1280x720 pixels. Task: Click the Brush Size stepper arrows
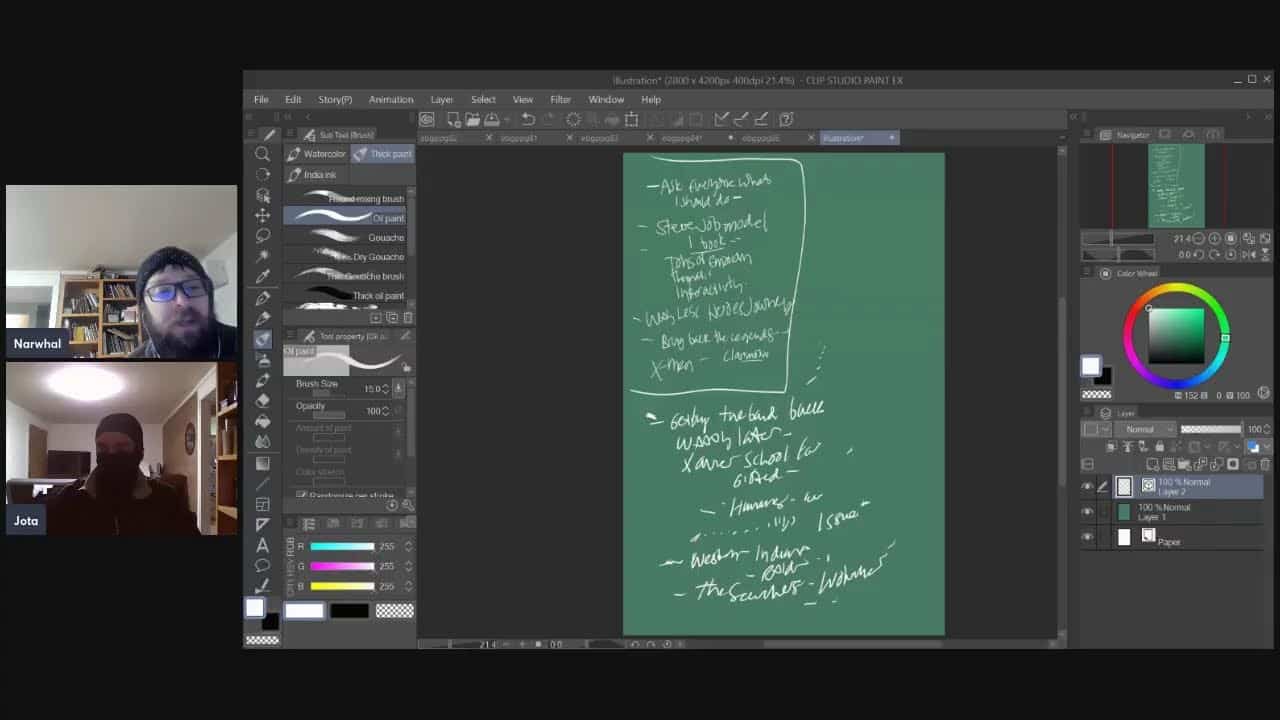(398, 388)
